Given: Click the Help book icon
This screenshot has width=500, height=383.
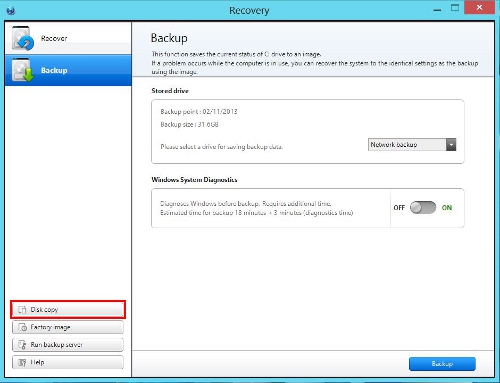Looking at the screenshot, I should point(22,362).
